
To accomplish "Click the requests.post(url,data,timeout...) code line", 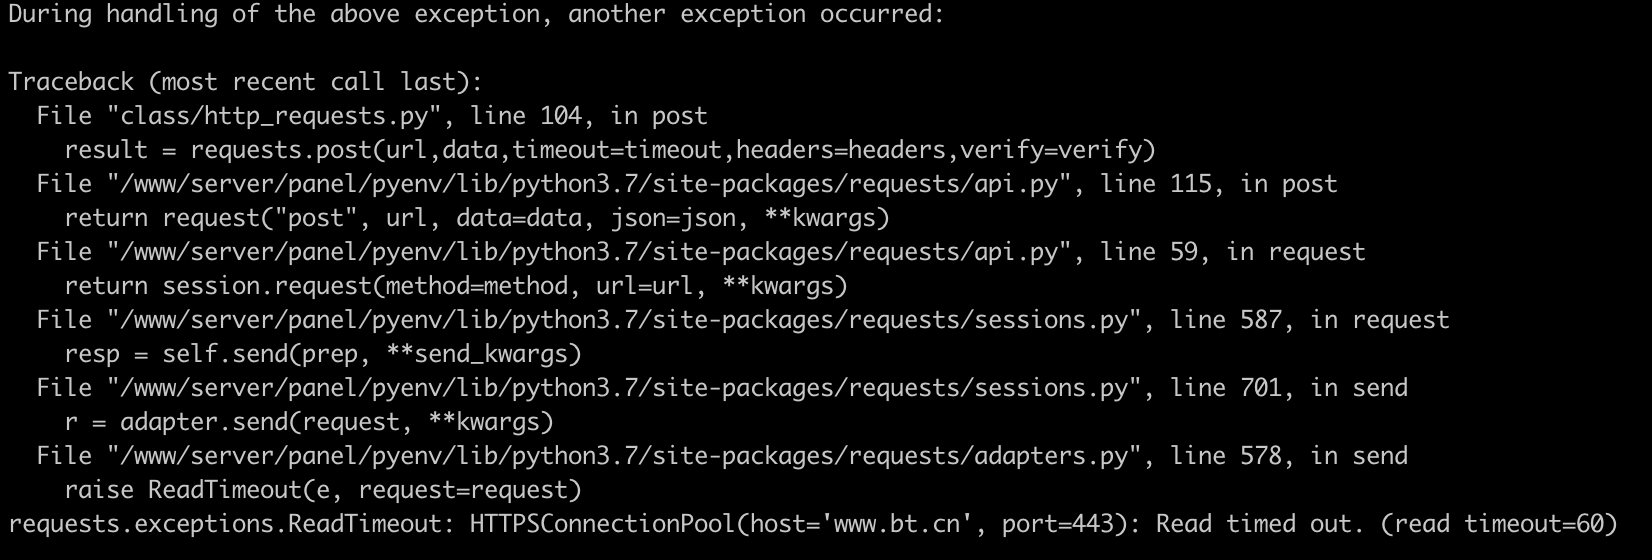I will tap(610, 151).
